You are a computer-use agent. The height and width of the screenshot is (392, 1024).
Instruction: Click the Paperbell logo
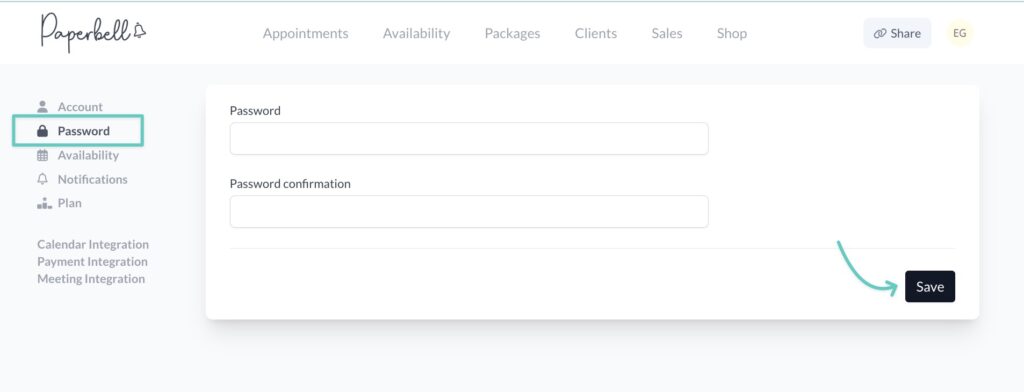pos(93,32)
